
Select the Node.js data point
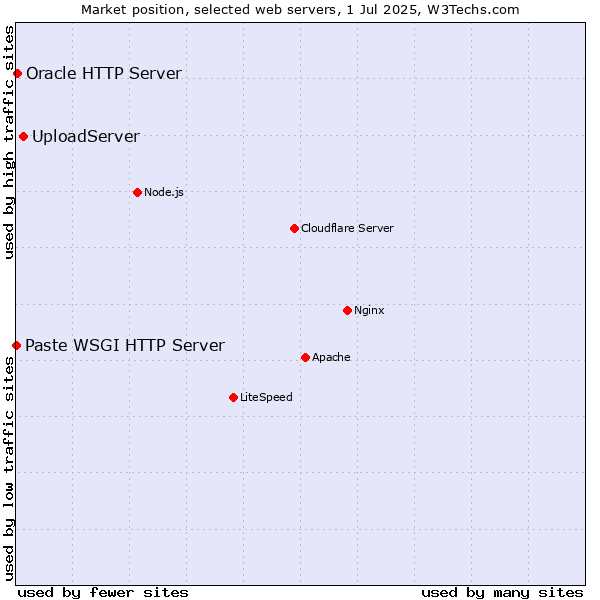(x=137, y=192)
